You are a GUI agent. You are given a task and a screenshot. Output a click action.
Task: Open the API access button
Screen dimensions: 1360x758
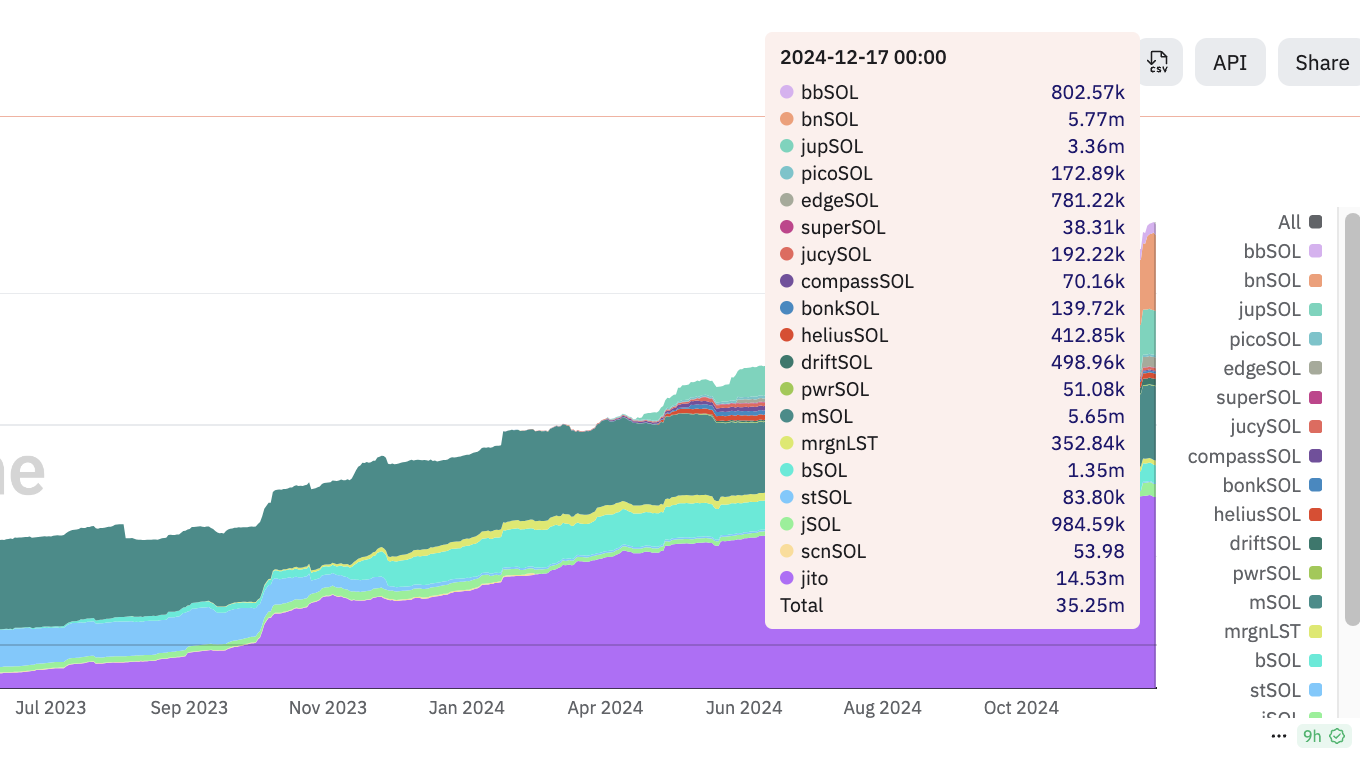coord(1229,62)
